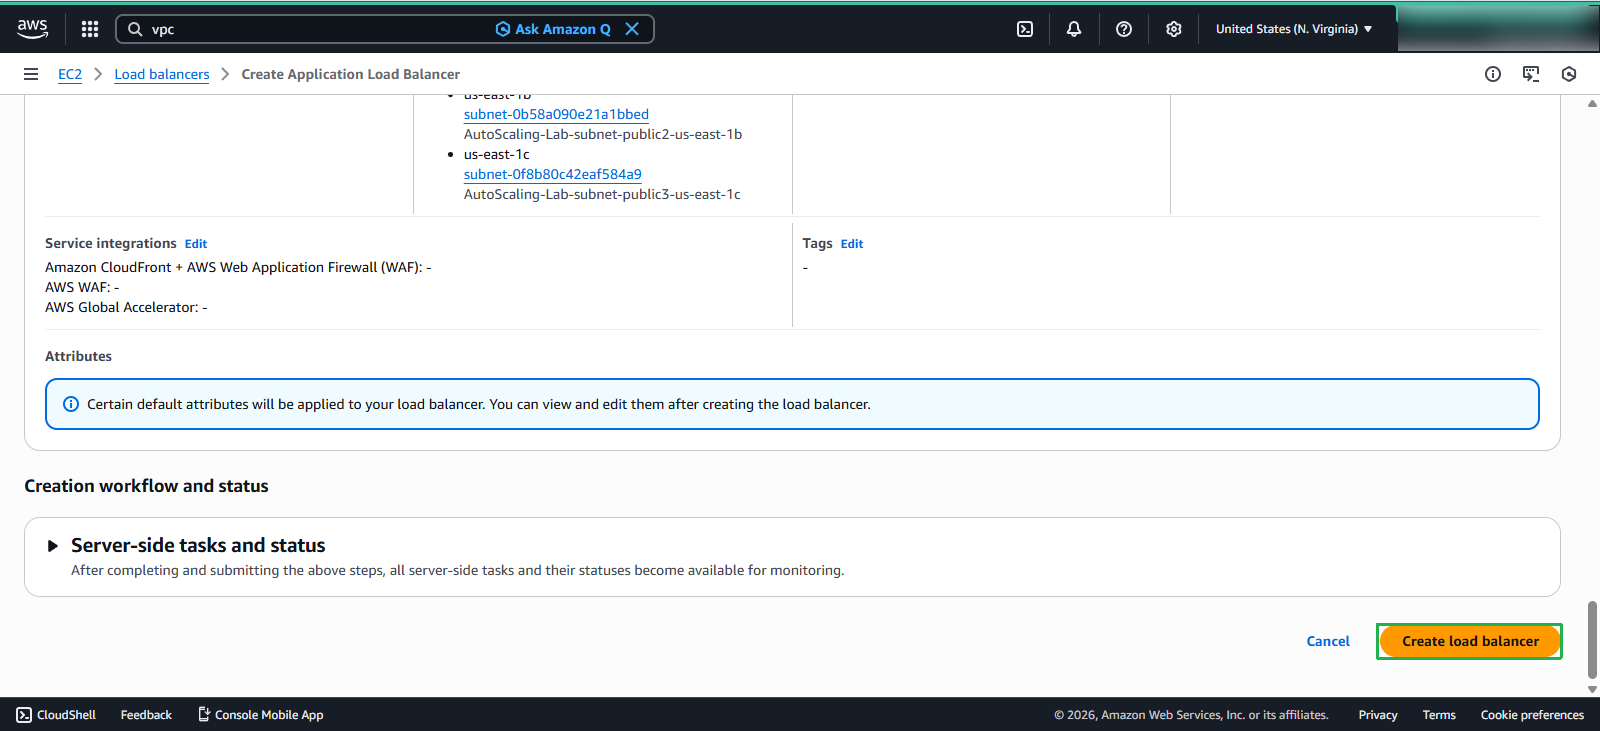Open notifications bell

1074,29
